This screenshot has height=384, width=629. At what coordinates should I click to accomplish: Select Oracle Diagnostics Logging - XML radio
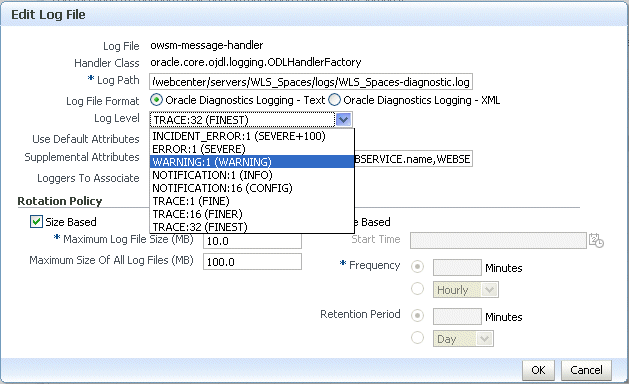[334, 100]
